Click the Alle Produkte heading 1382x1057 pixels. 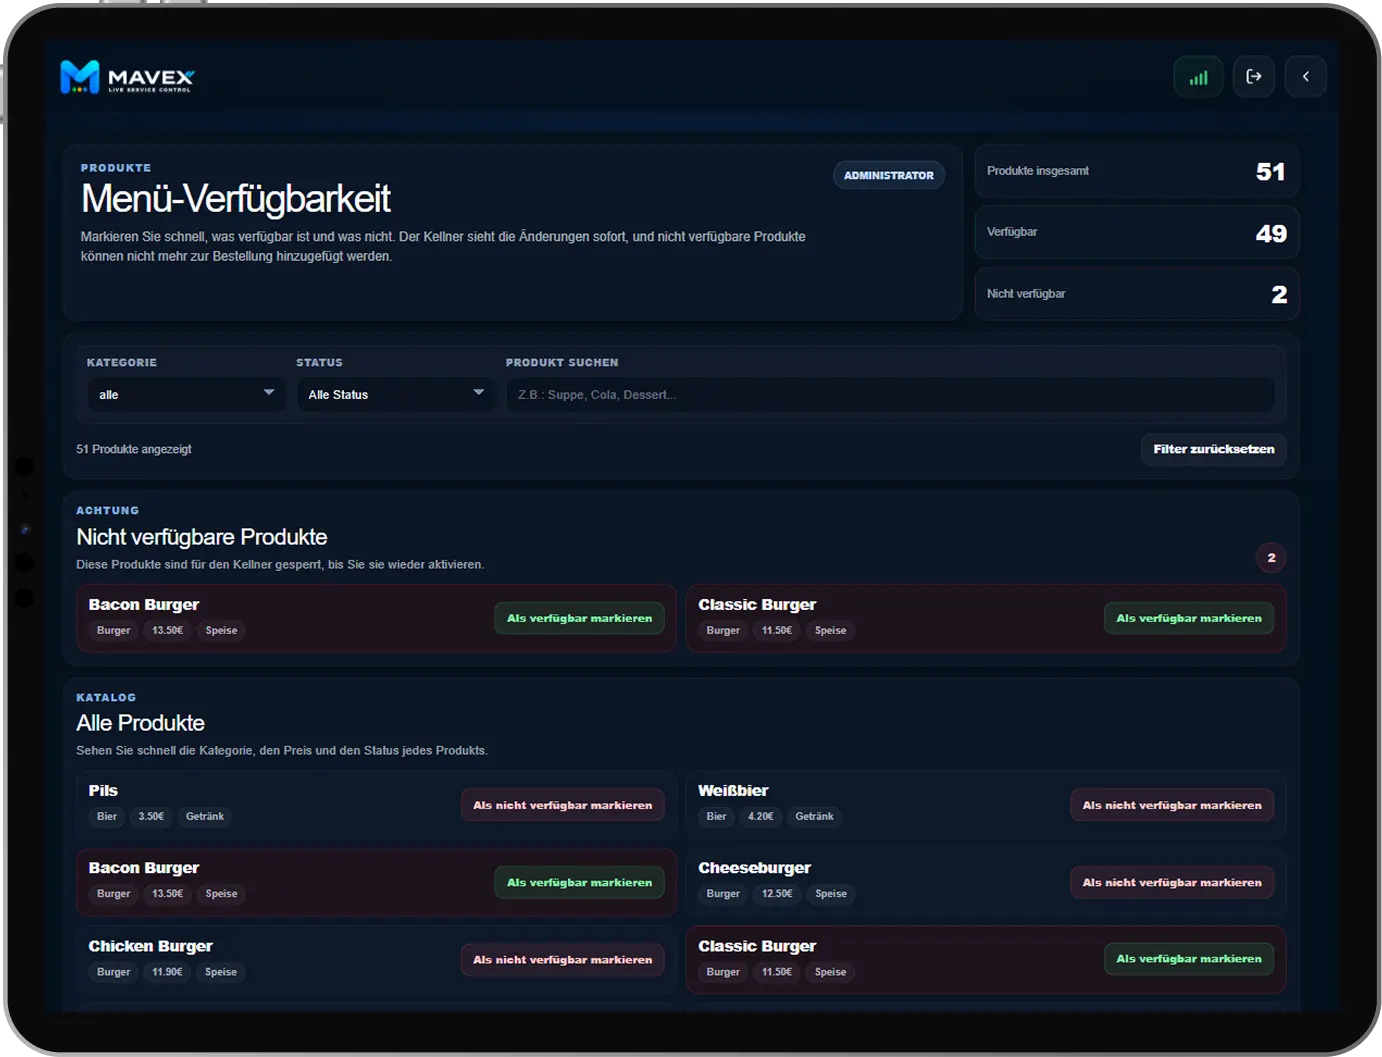coord(140,723)
